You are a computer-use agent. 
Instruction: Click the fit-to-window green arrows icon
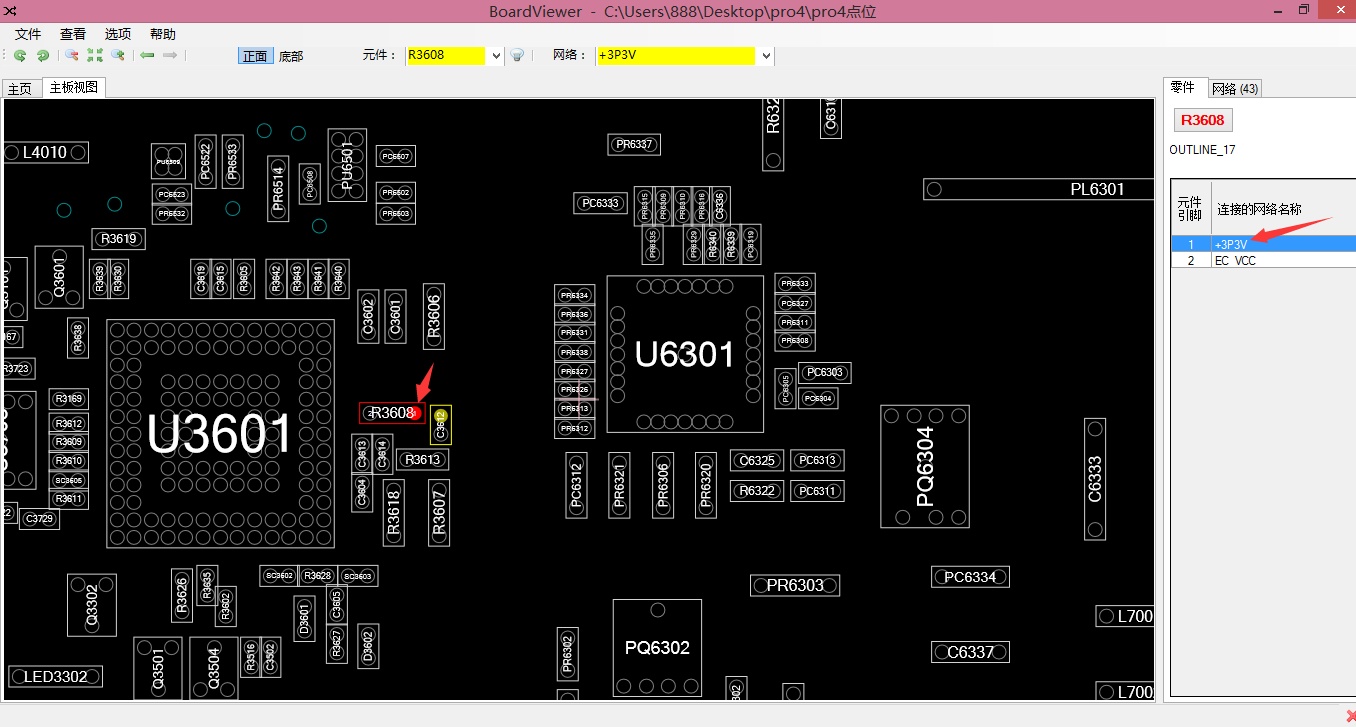click(95, 56)
